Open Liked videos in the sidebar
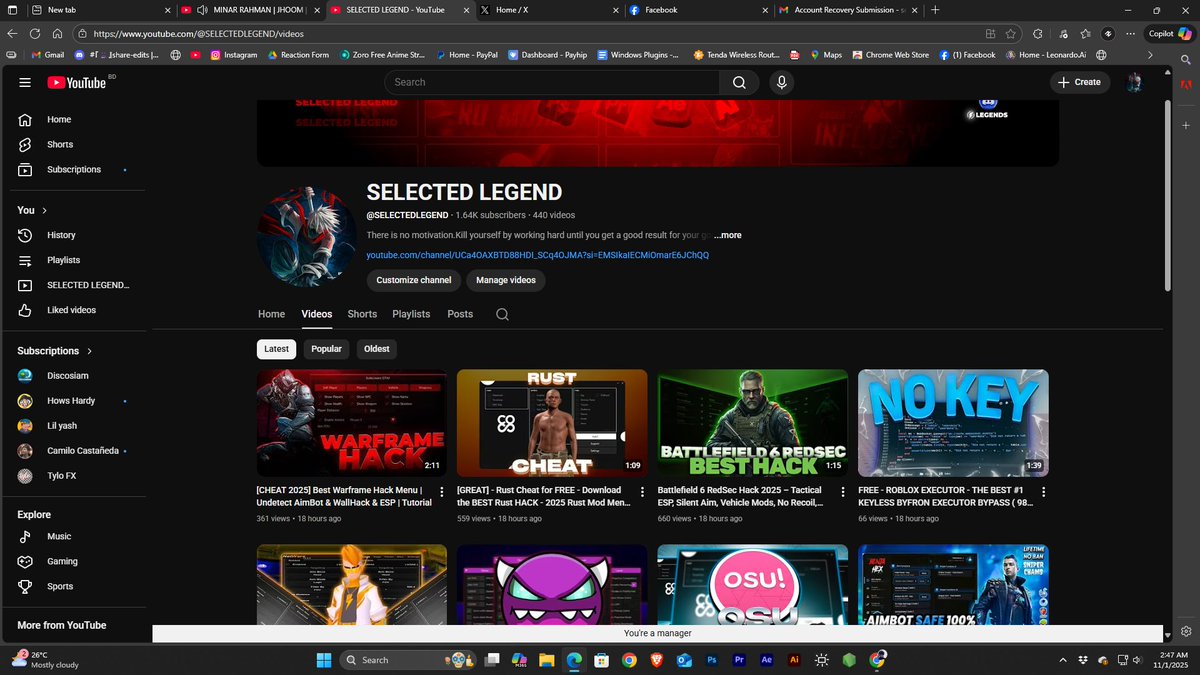This screenshot has width=1200, height=675. (73, 310)
